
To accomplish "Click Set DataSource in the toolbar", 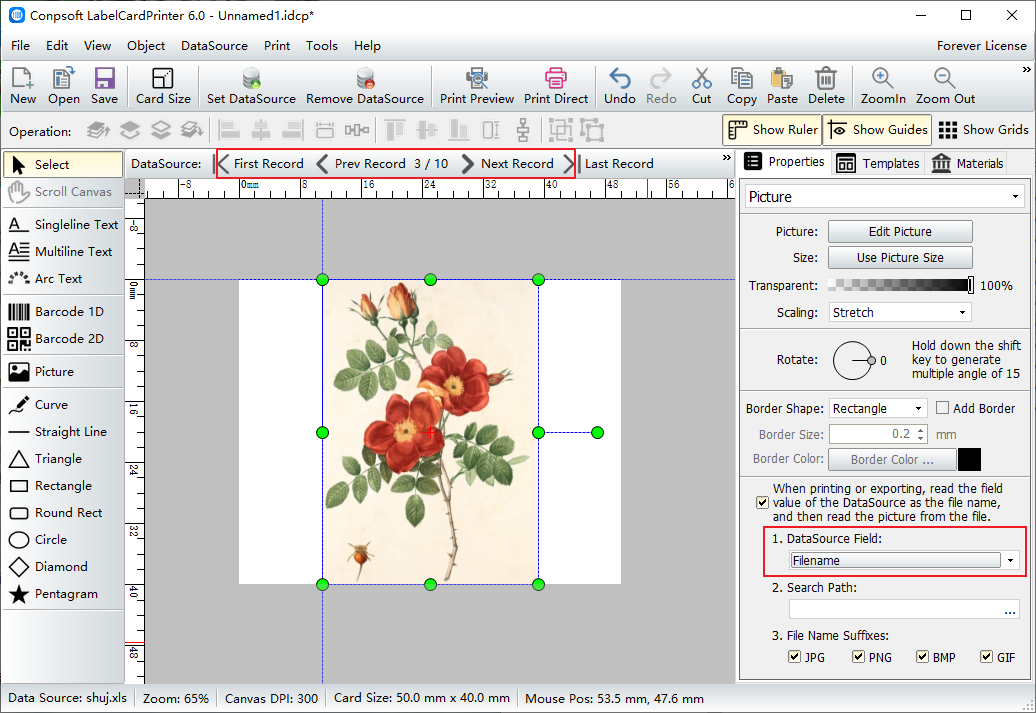I will (251, 86).
